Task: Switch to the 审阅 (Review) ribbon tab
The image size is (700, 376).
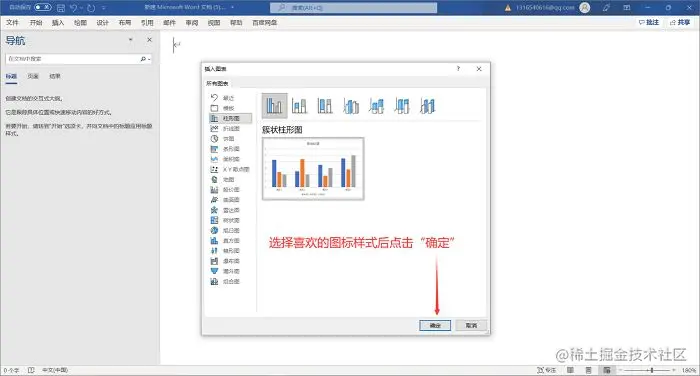Action: (192, 22)
